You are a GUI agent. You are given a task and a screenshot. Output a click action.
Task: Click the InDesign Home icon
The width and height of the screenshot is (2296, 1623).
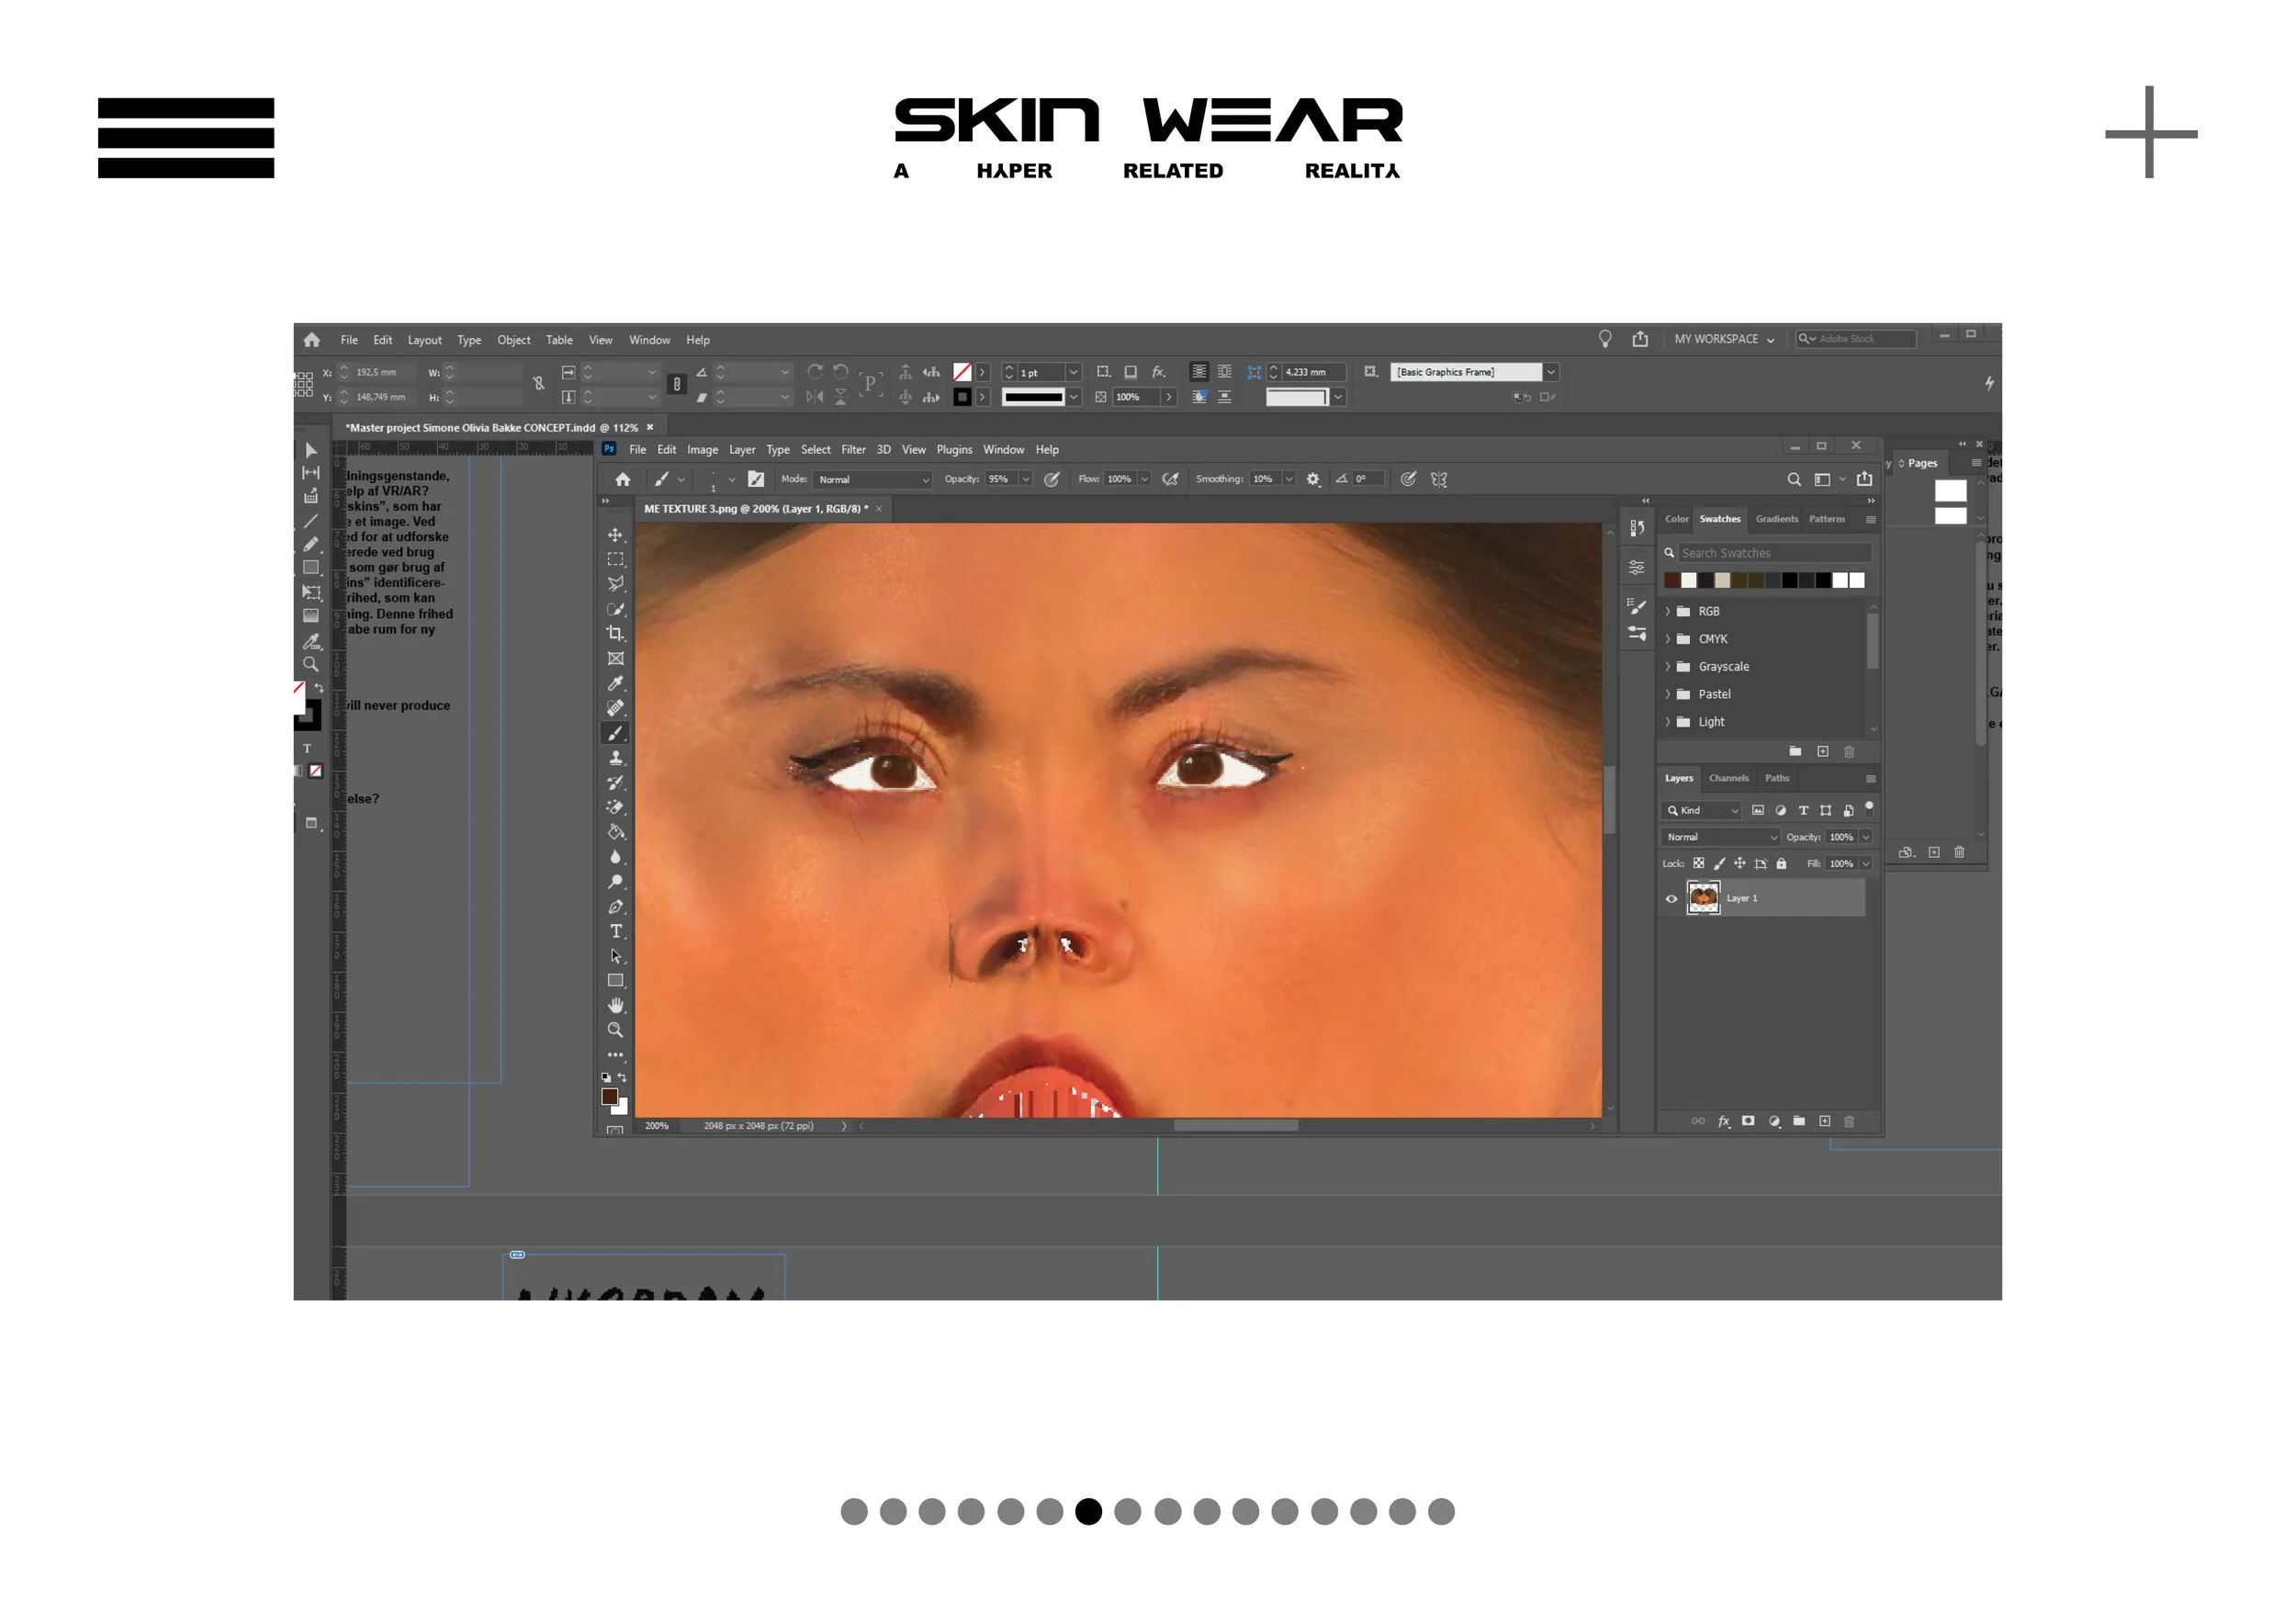point(312,340)
